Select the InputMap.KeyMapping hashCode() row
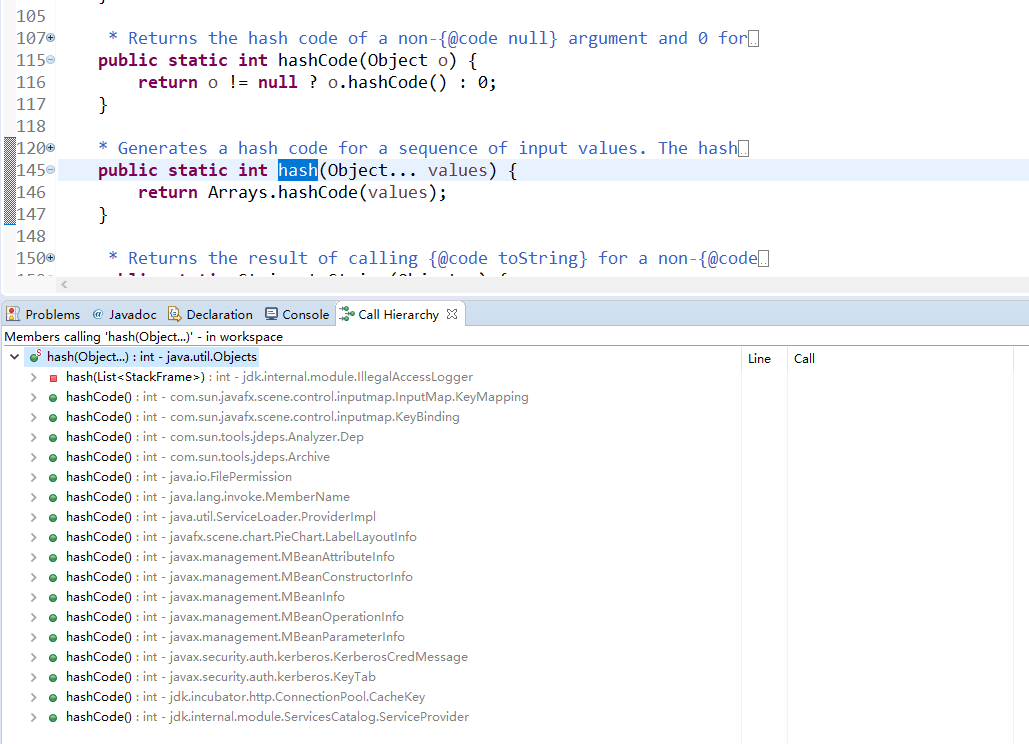 pos(289,397)
